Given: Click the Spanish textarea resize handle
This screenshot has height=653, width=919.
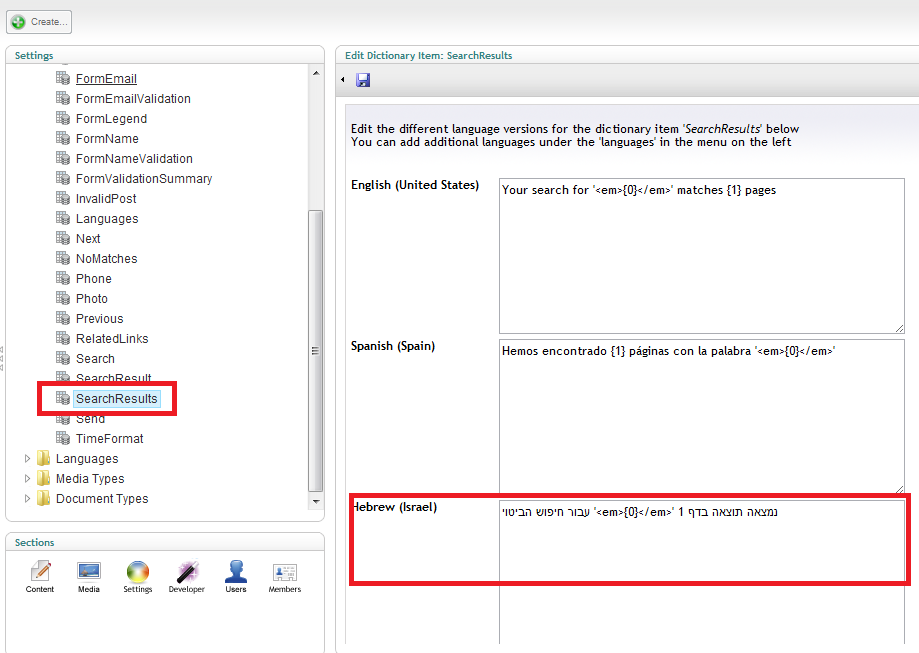Looking at the screenshot, I should click(900, 489).
